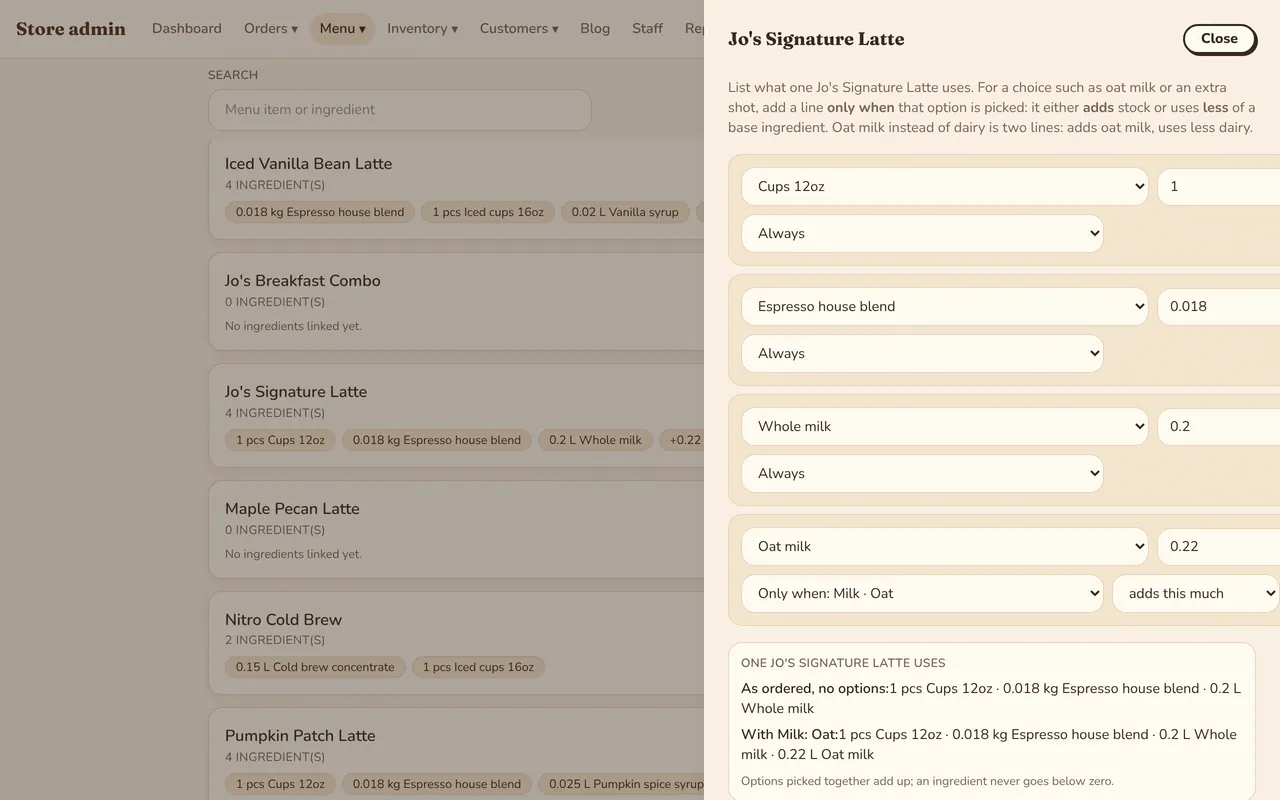Screen dimensions: 1280x800
Task: Click the Store admin logo
Action: pyautogui.click(x=71, y=28)
